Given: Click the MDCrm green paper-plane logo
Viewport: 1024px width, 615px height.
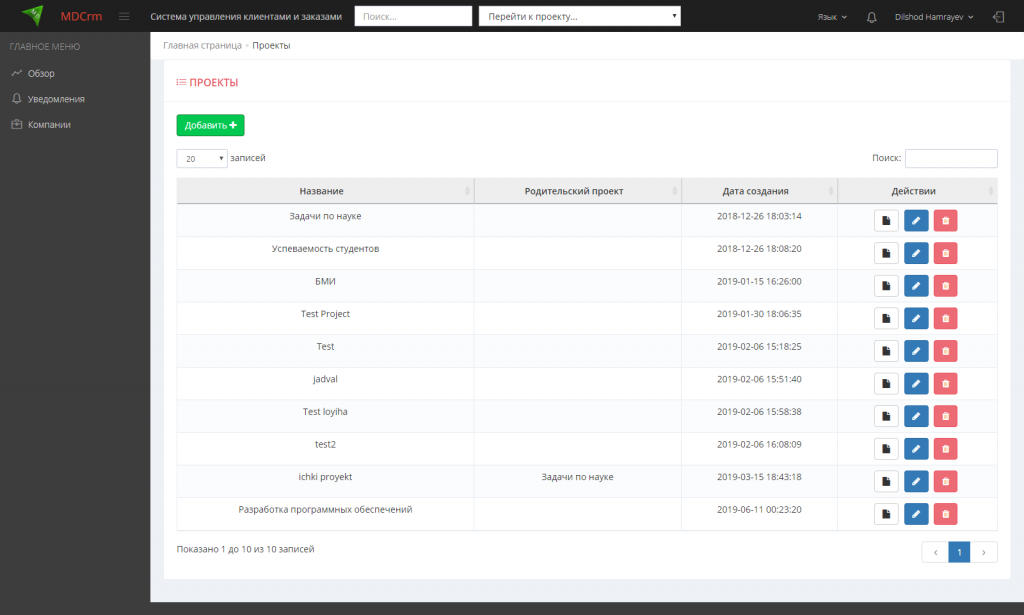Looking at the screenshot, I should tap(32, 15).
